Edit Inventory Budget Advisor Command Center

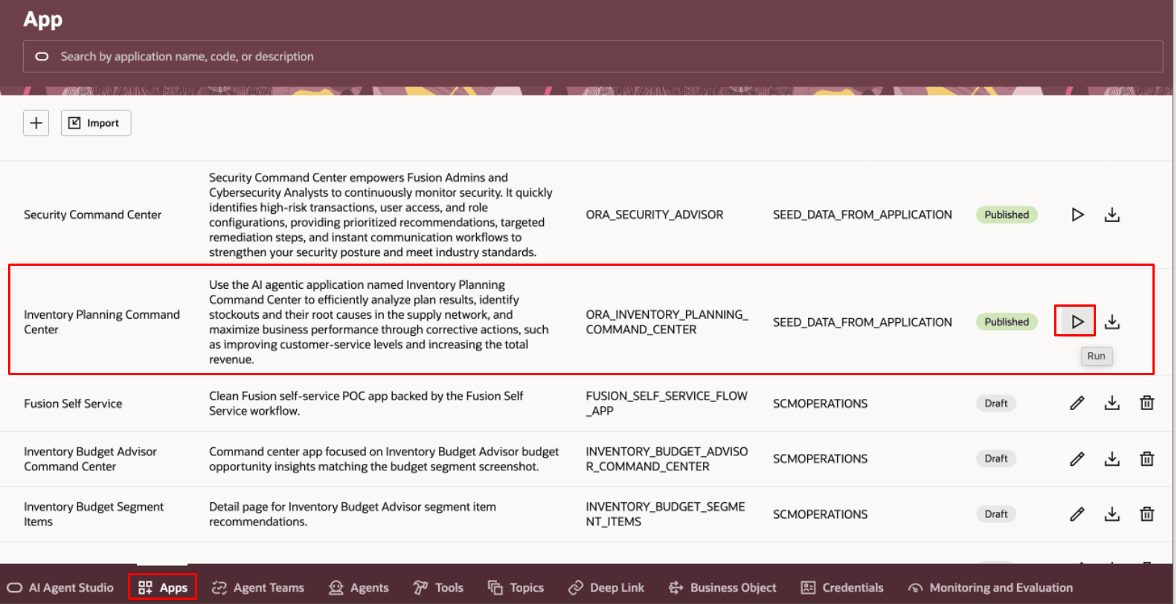click(1077, 458)
